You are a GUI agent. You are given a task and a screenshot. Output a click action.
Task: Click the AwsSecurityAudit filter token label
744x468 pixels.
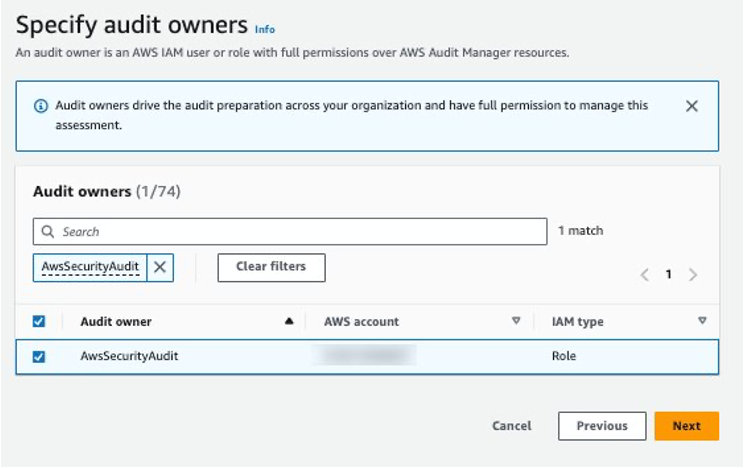coord(90,268)
